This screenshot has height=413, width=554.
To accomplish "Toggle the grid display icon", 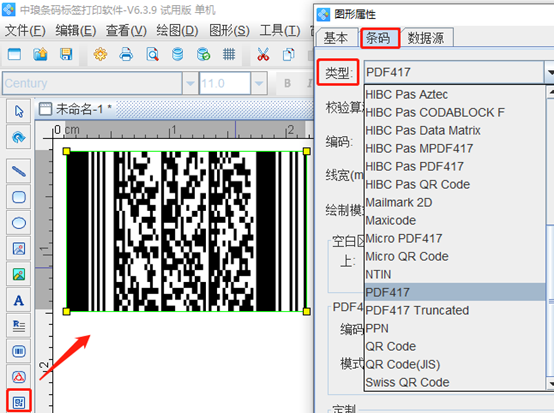I will 229,54.
